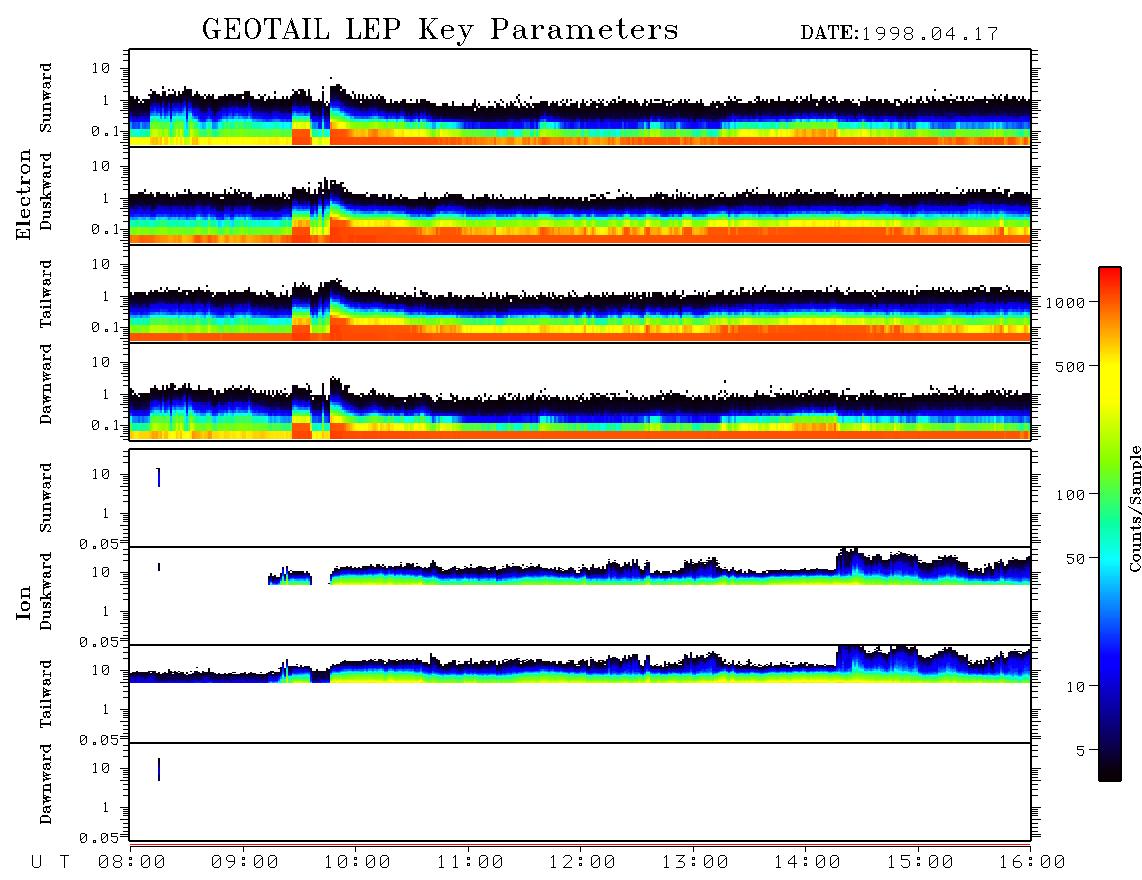1142x880 pixels.
Task: Click the 12:00 time tick label
Action: click(582, 863)
